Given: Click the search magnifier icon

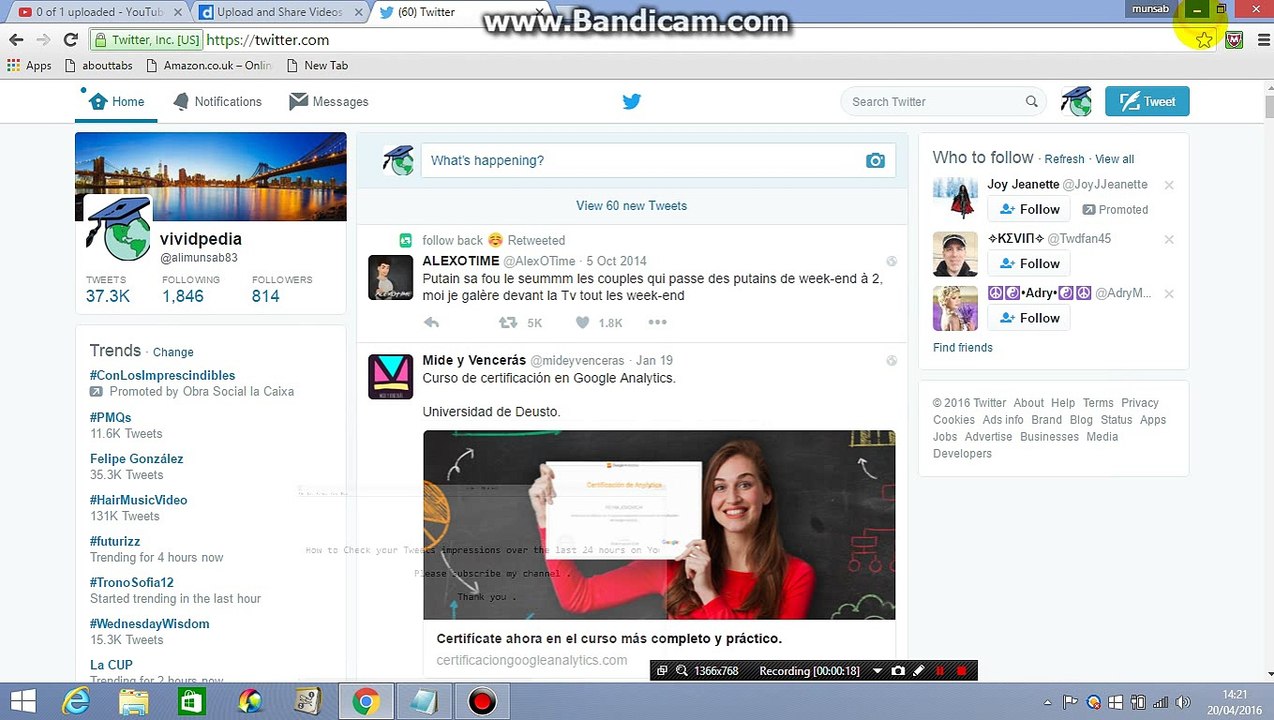Looking at the screenshot, I should [x=1031, y=102].
